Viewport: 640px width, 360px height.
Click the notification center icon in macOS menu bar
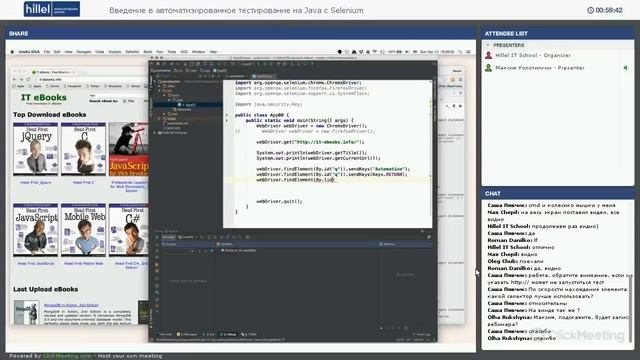pos(469,52)
